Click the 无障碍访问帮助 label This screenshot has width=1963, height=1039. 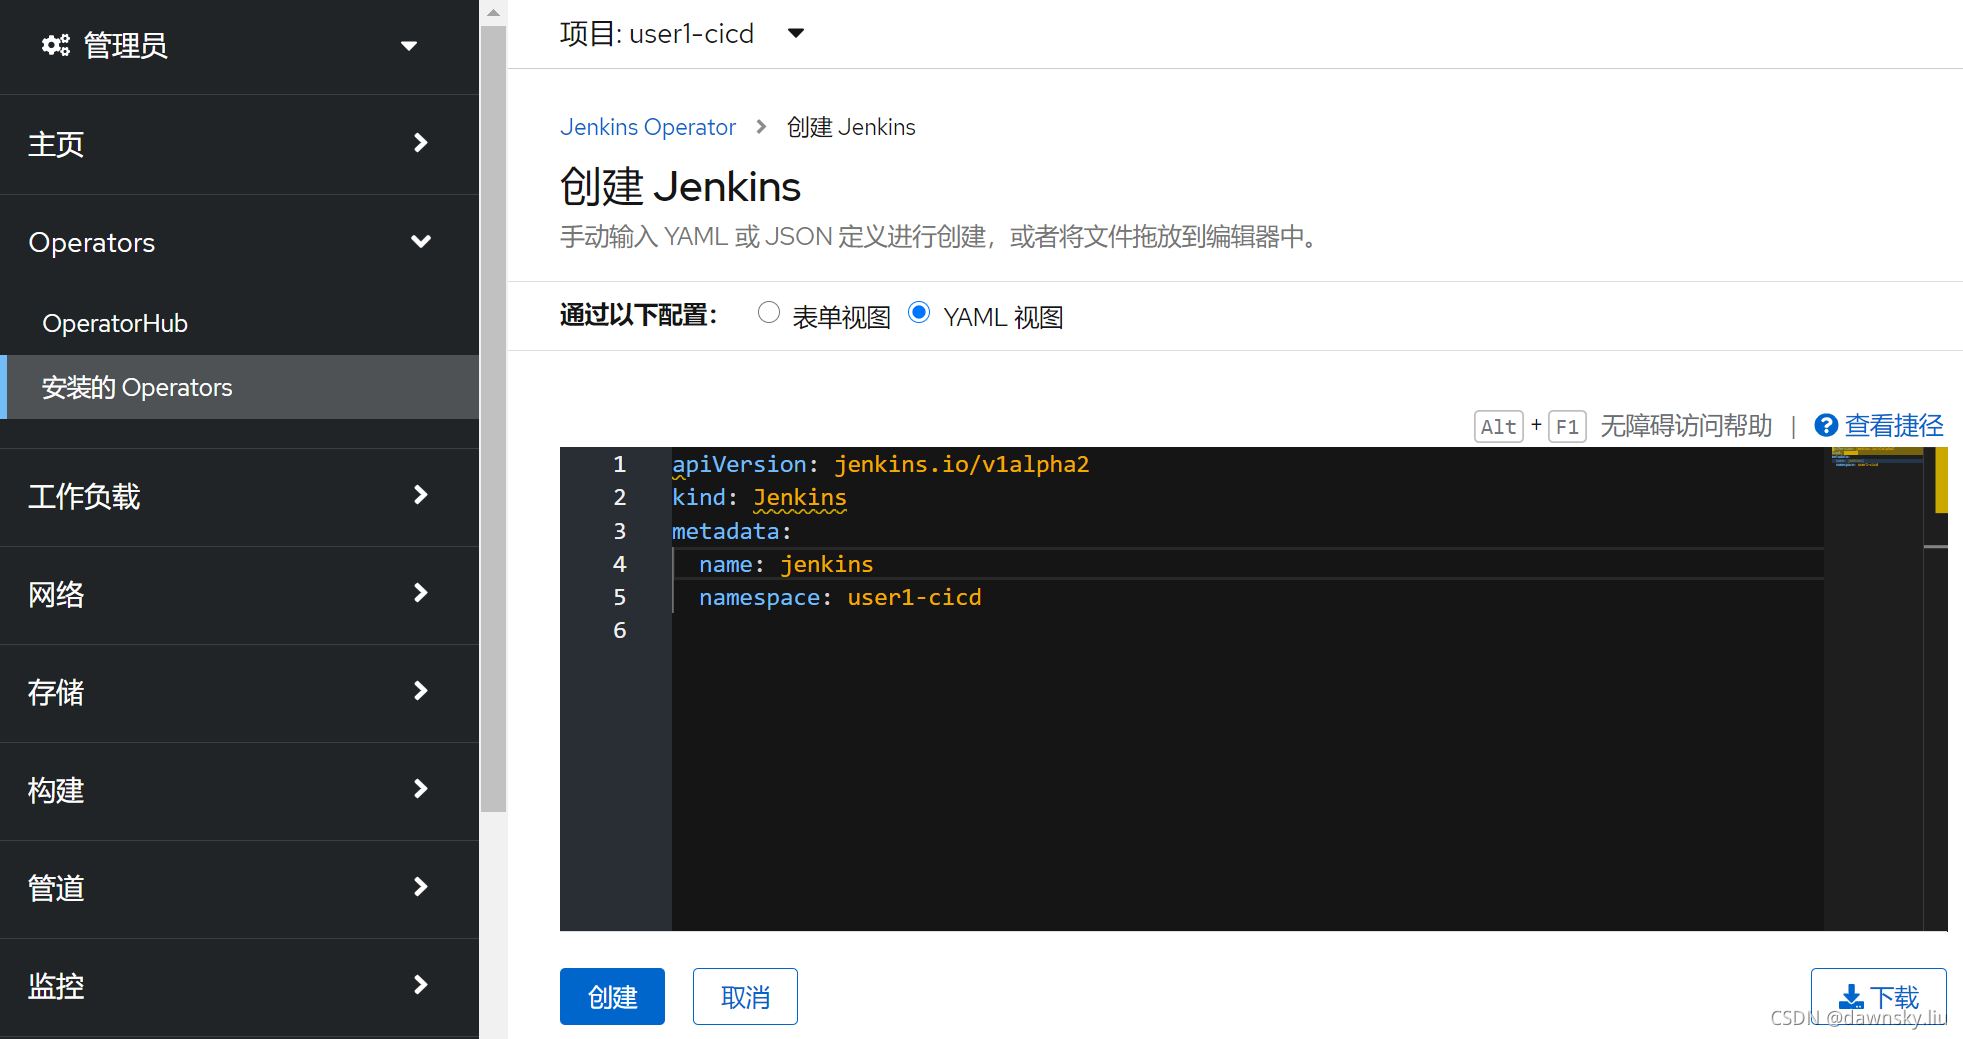click(x=1686, y=426)
